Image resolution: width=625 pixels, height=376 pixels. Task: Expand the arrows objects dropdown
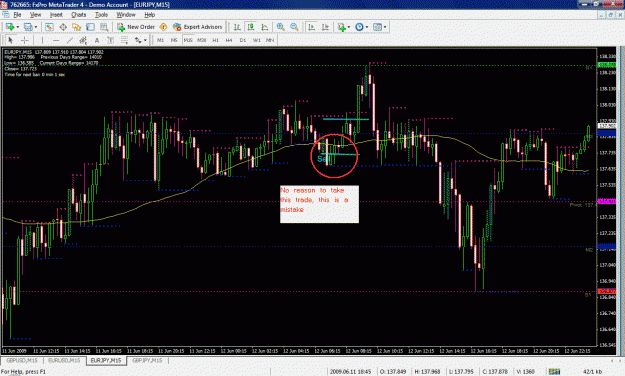[x=145, y=40]
